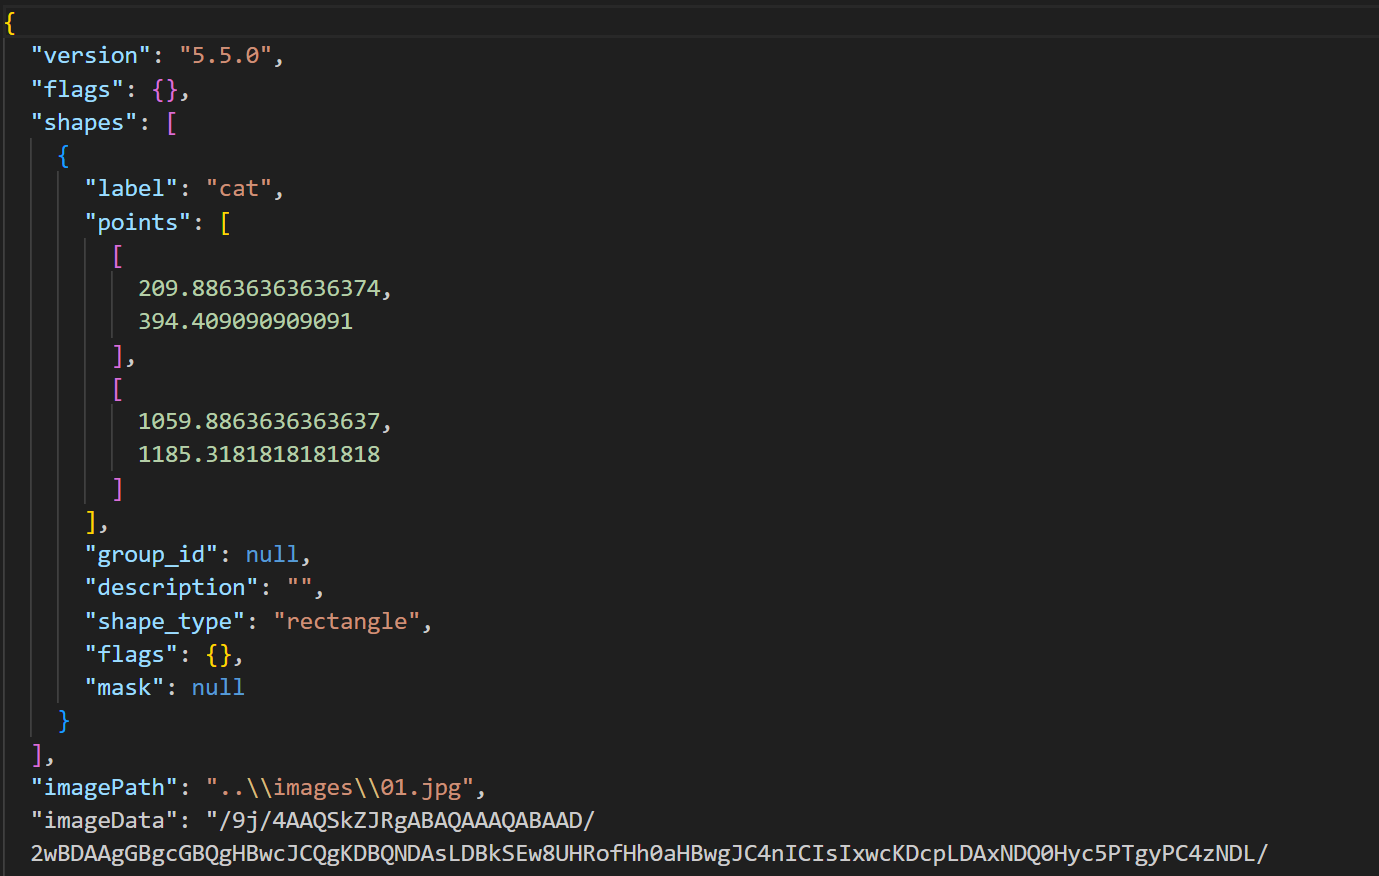
Task: Select the "..\\images\\01.jpg" path value
Action: (339, 788)
